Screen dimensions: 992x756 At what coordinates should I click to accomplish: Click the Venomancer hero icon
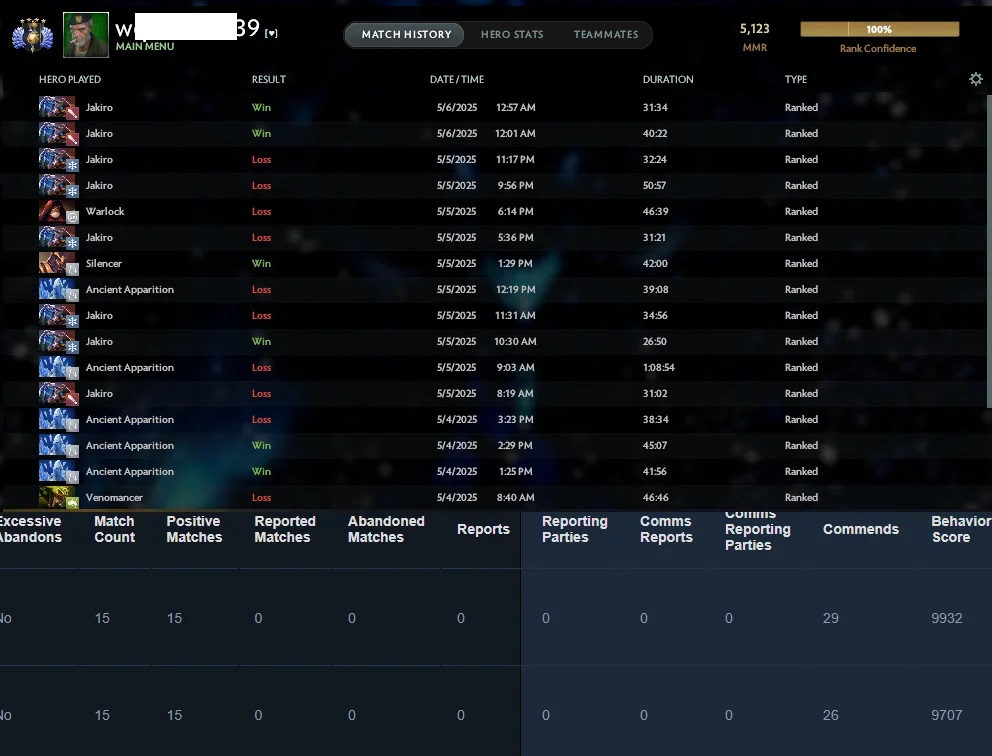pos(58,497)
